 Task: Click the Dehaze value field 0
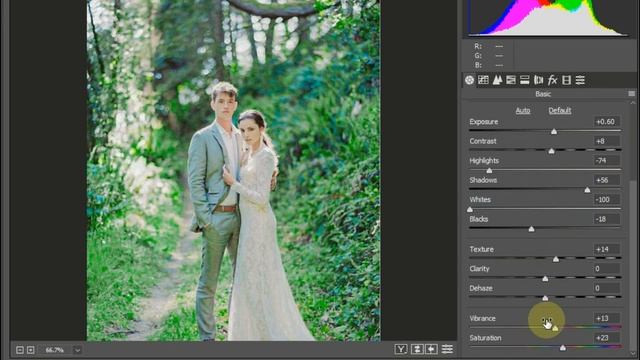click(607, 288)
